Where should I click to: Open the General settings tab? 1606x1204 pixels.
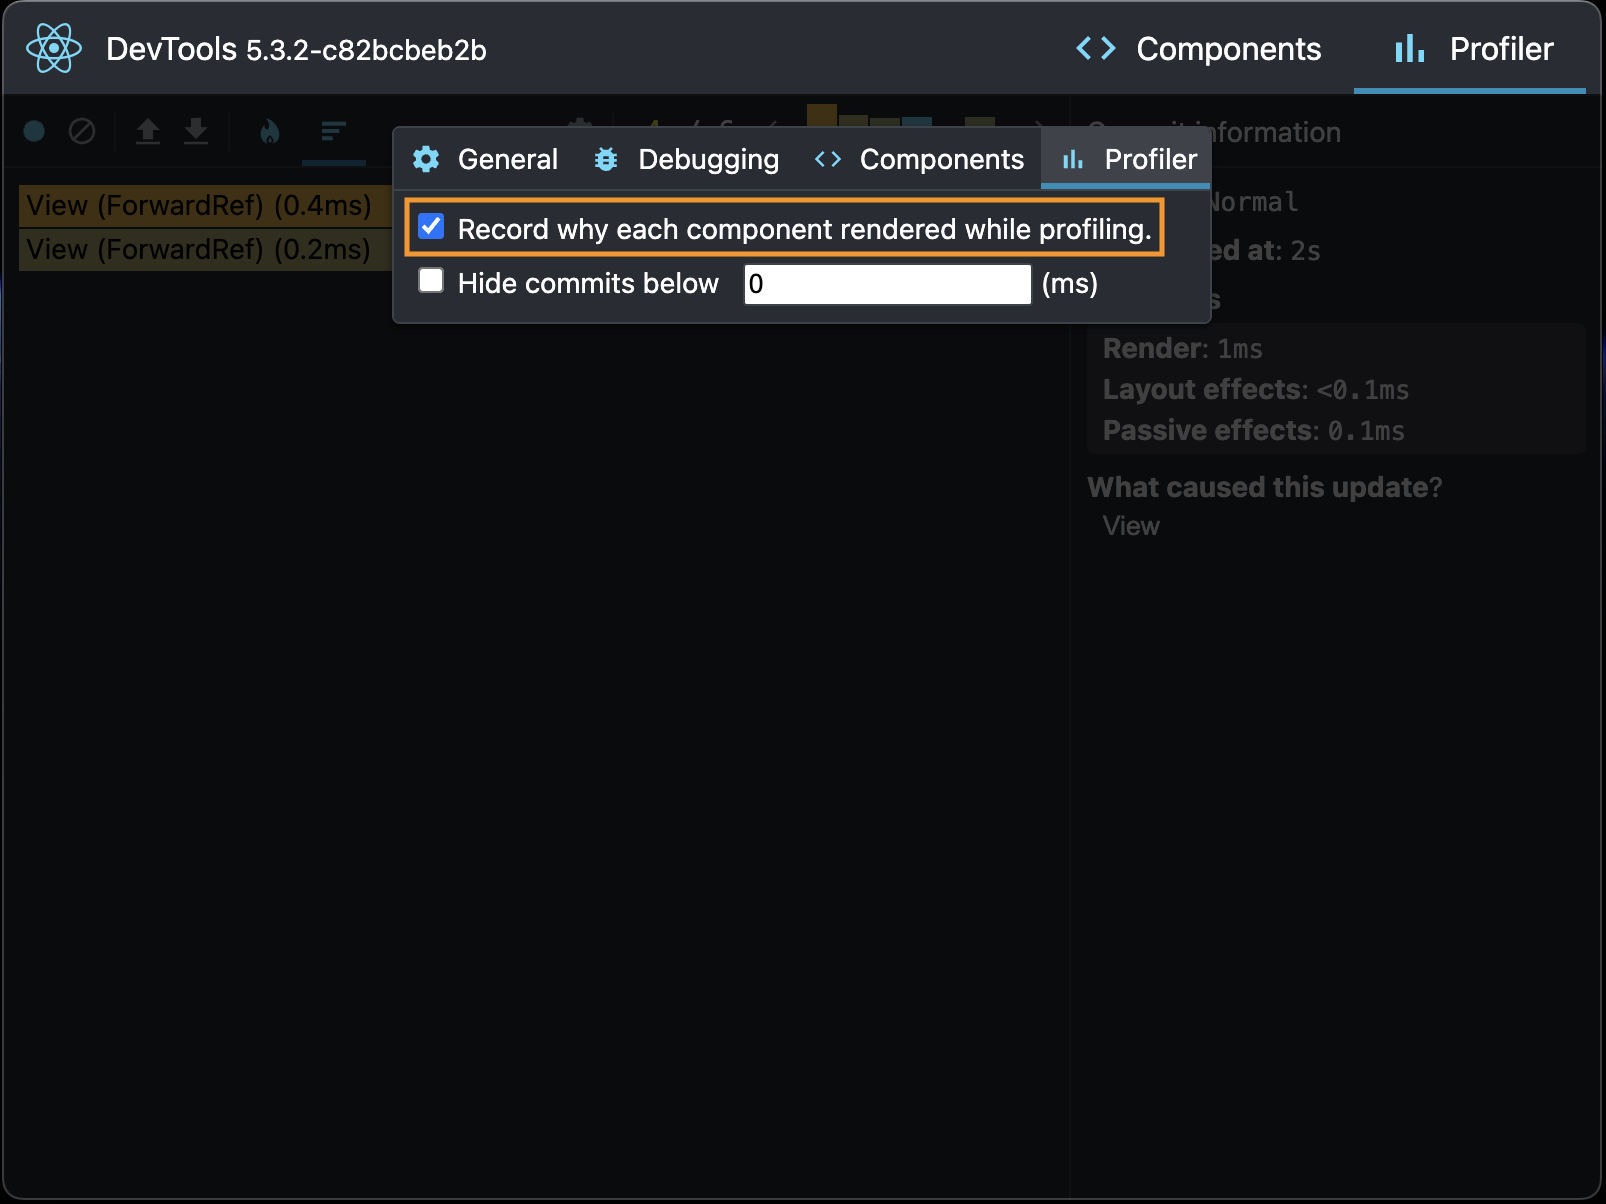point(486,159)
